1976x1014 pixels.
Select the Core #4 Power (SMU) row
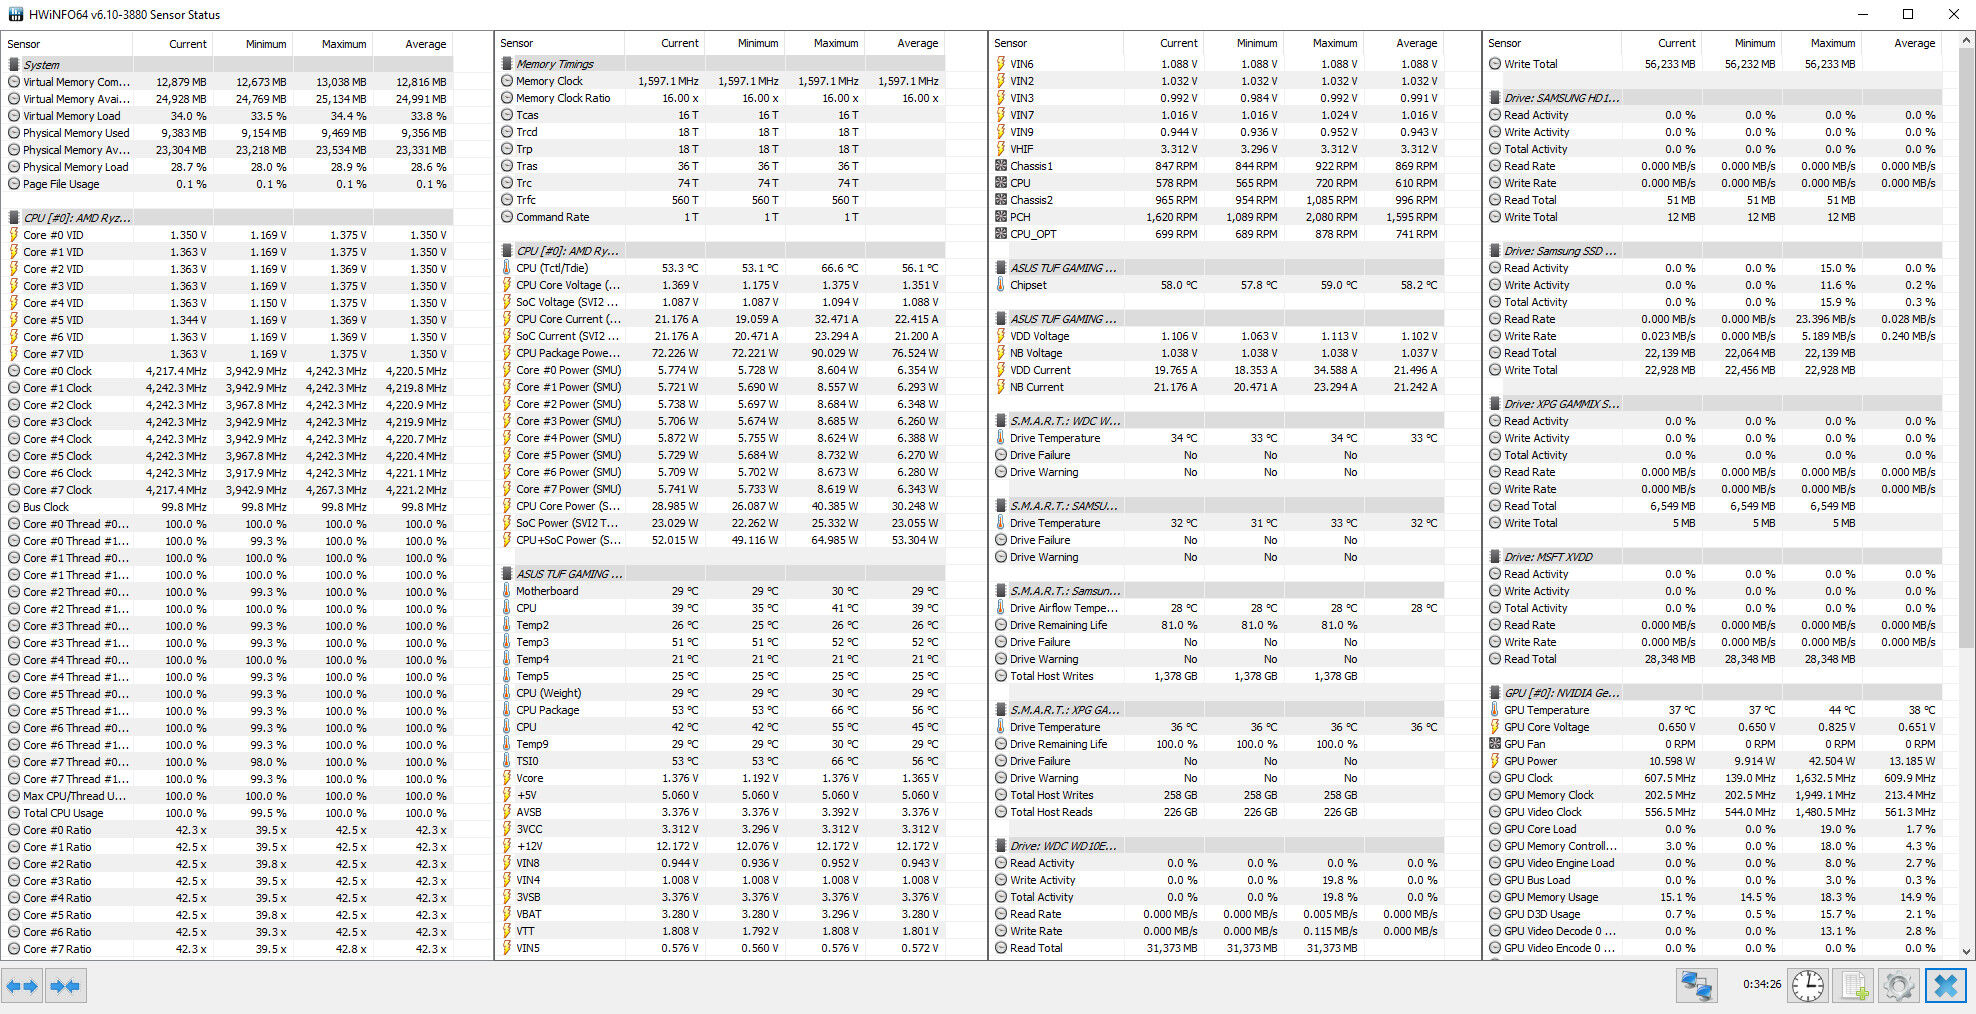point(721,438)
